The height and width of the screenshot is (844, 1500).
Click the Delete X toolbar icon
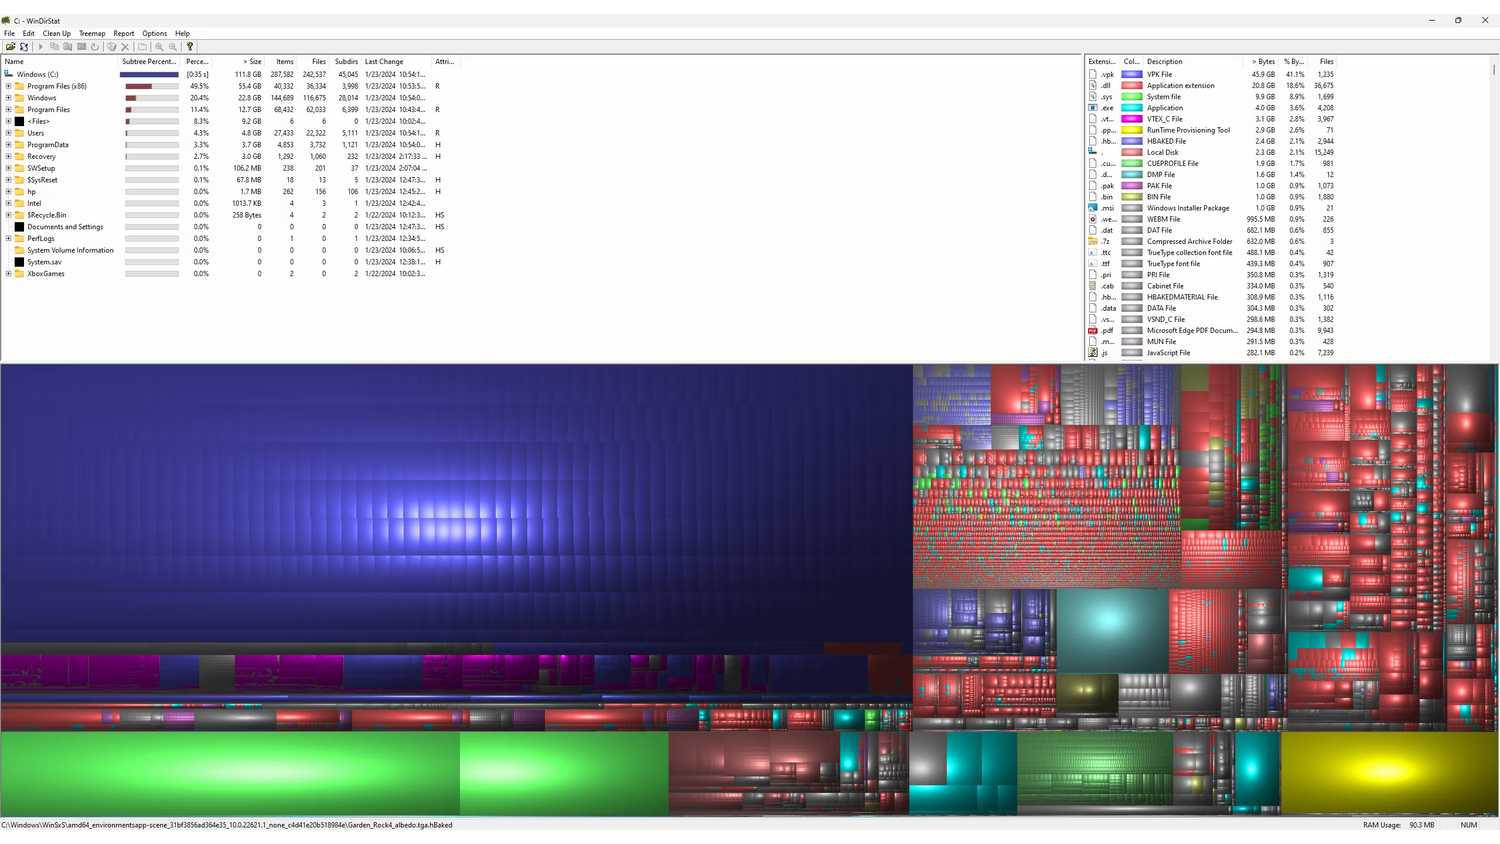pyautogui.click(x=125, y=47)
